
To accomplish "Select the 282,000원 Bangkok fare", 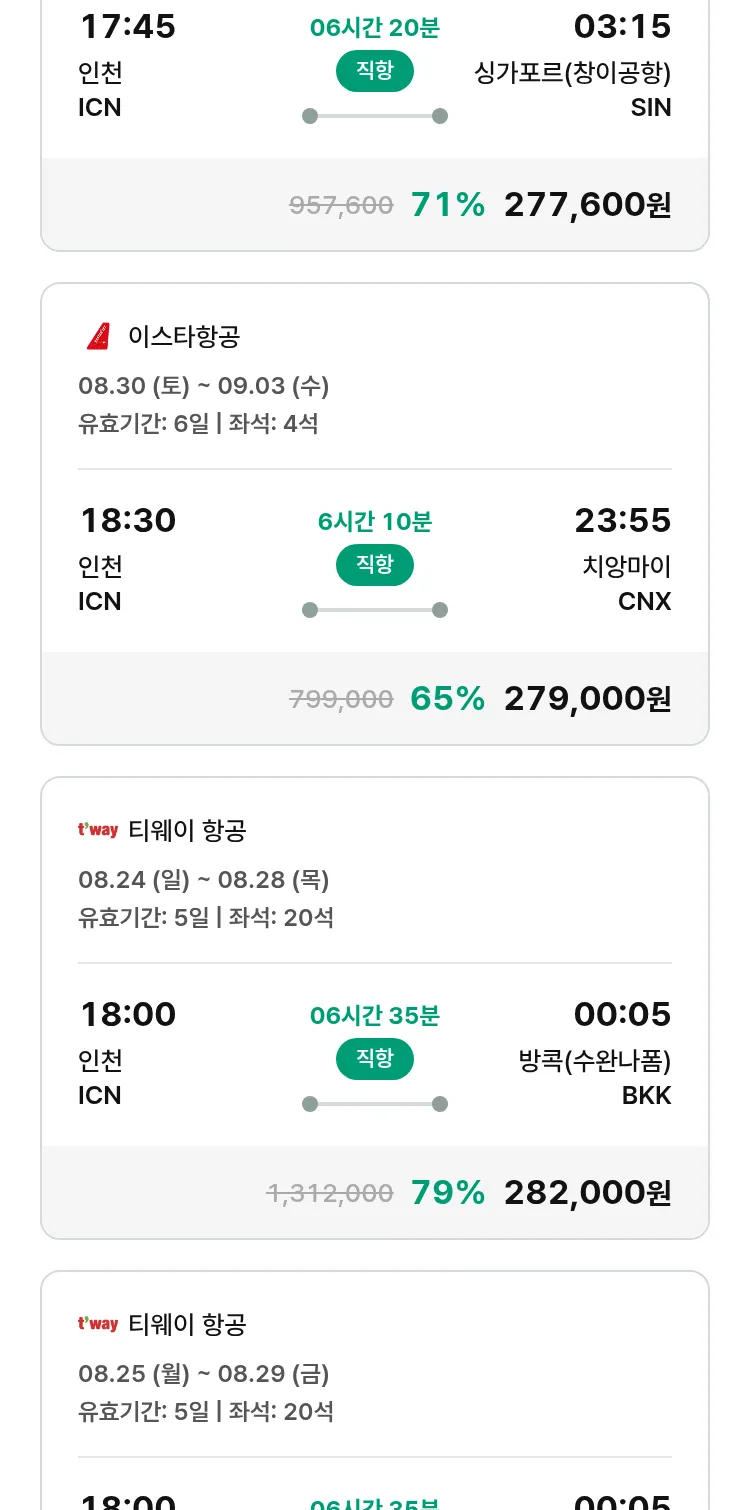I will (x=587, y=1193).
